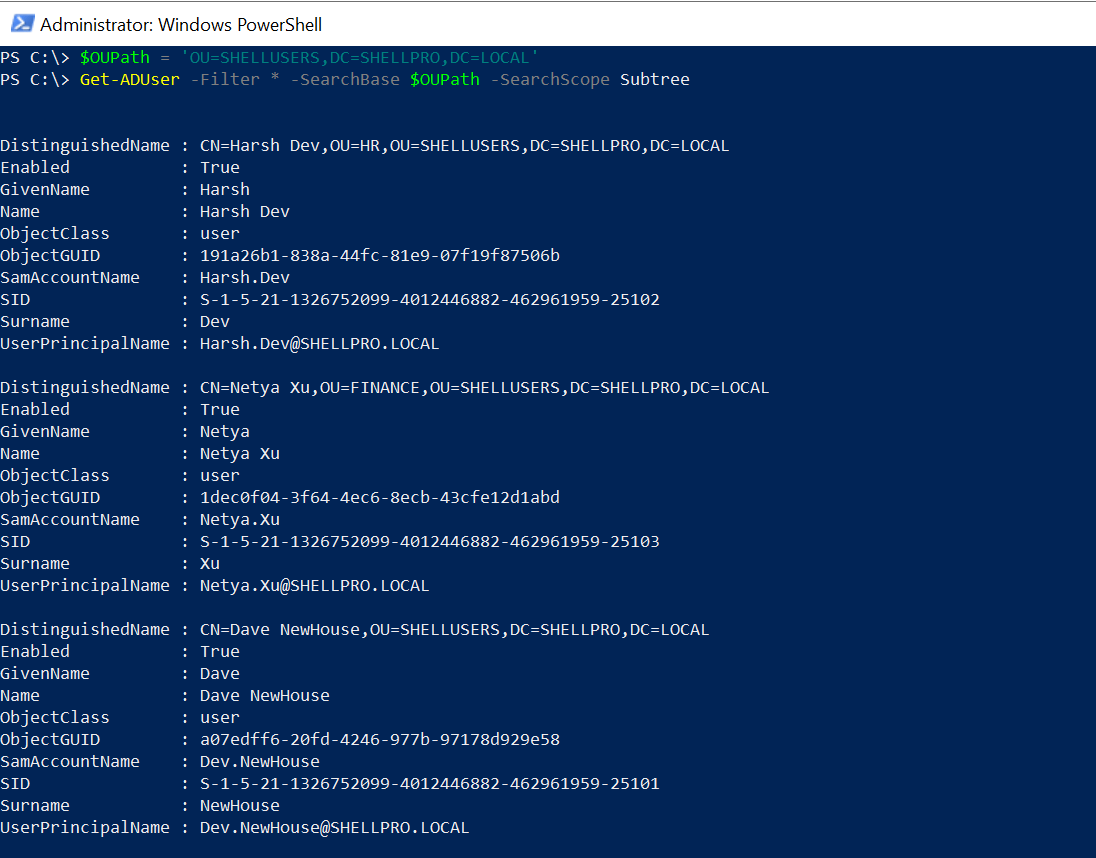Click Harsh.Dev@SHELLPRO.LOCAL UserPrincipalName
The height and width of the screenshot is (858, 1096).
(x=320, y=343)
